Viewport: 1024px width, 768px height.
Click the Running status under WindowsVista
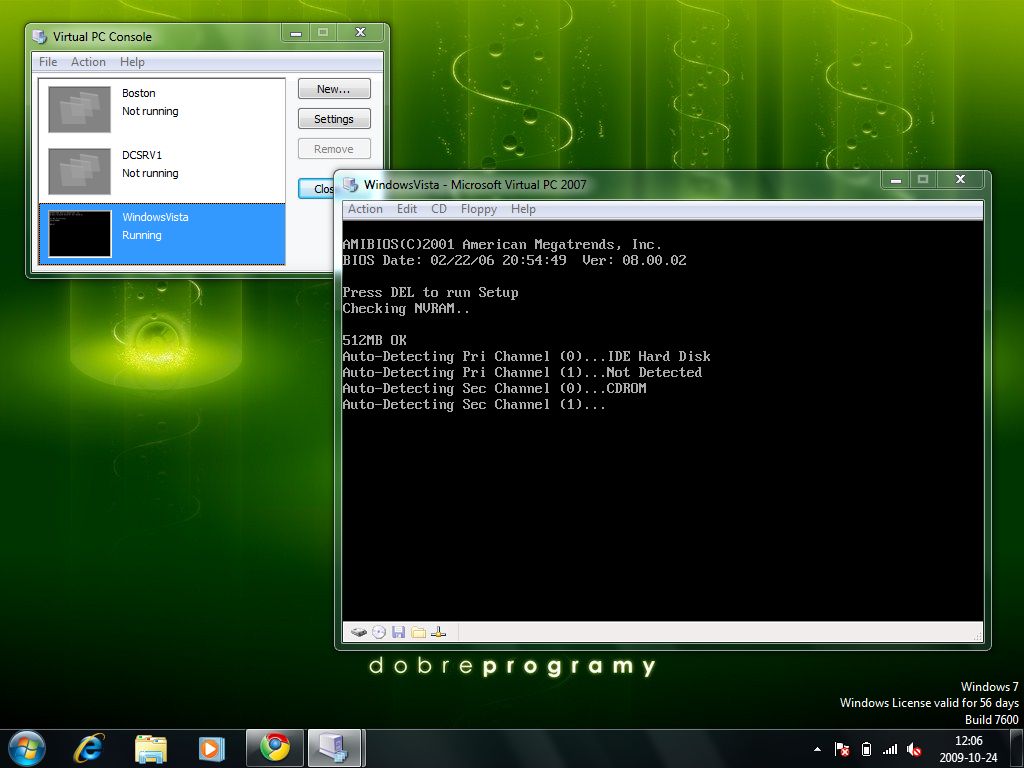[142, 235]
